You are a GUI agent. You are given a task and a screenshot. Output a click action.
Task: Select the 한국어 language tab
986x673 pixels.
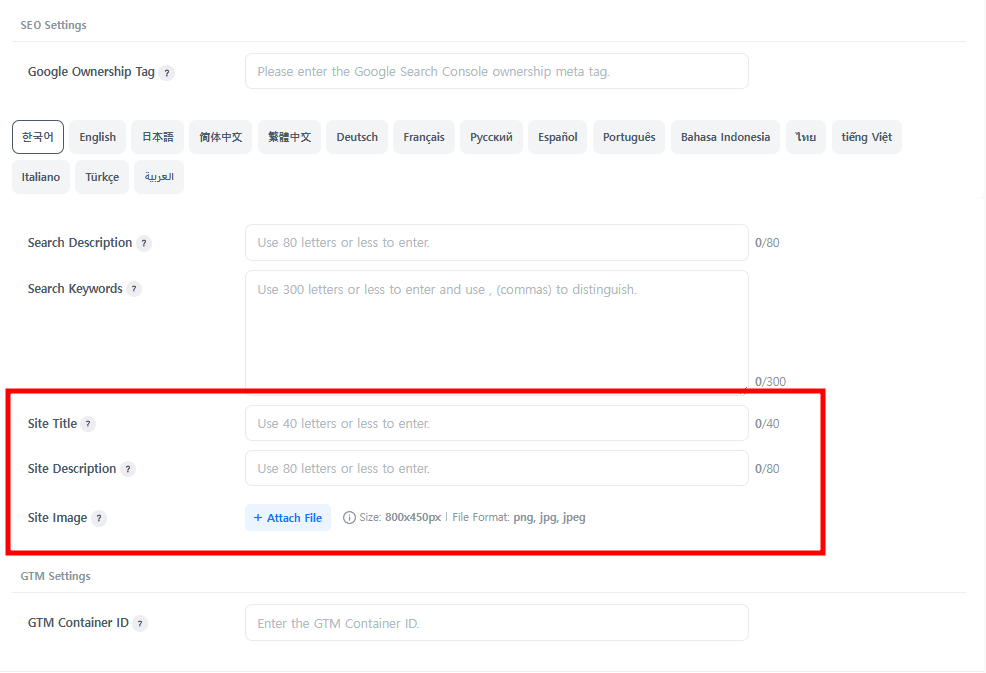(38, 137)
